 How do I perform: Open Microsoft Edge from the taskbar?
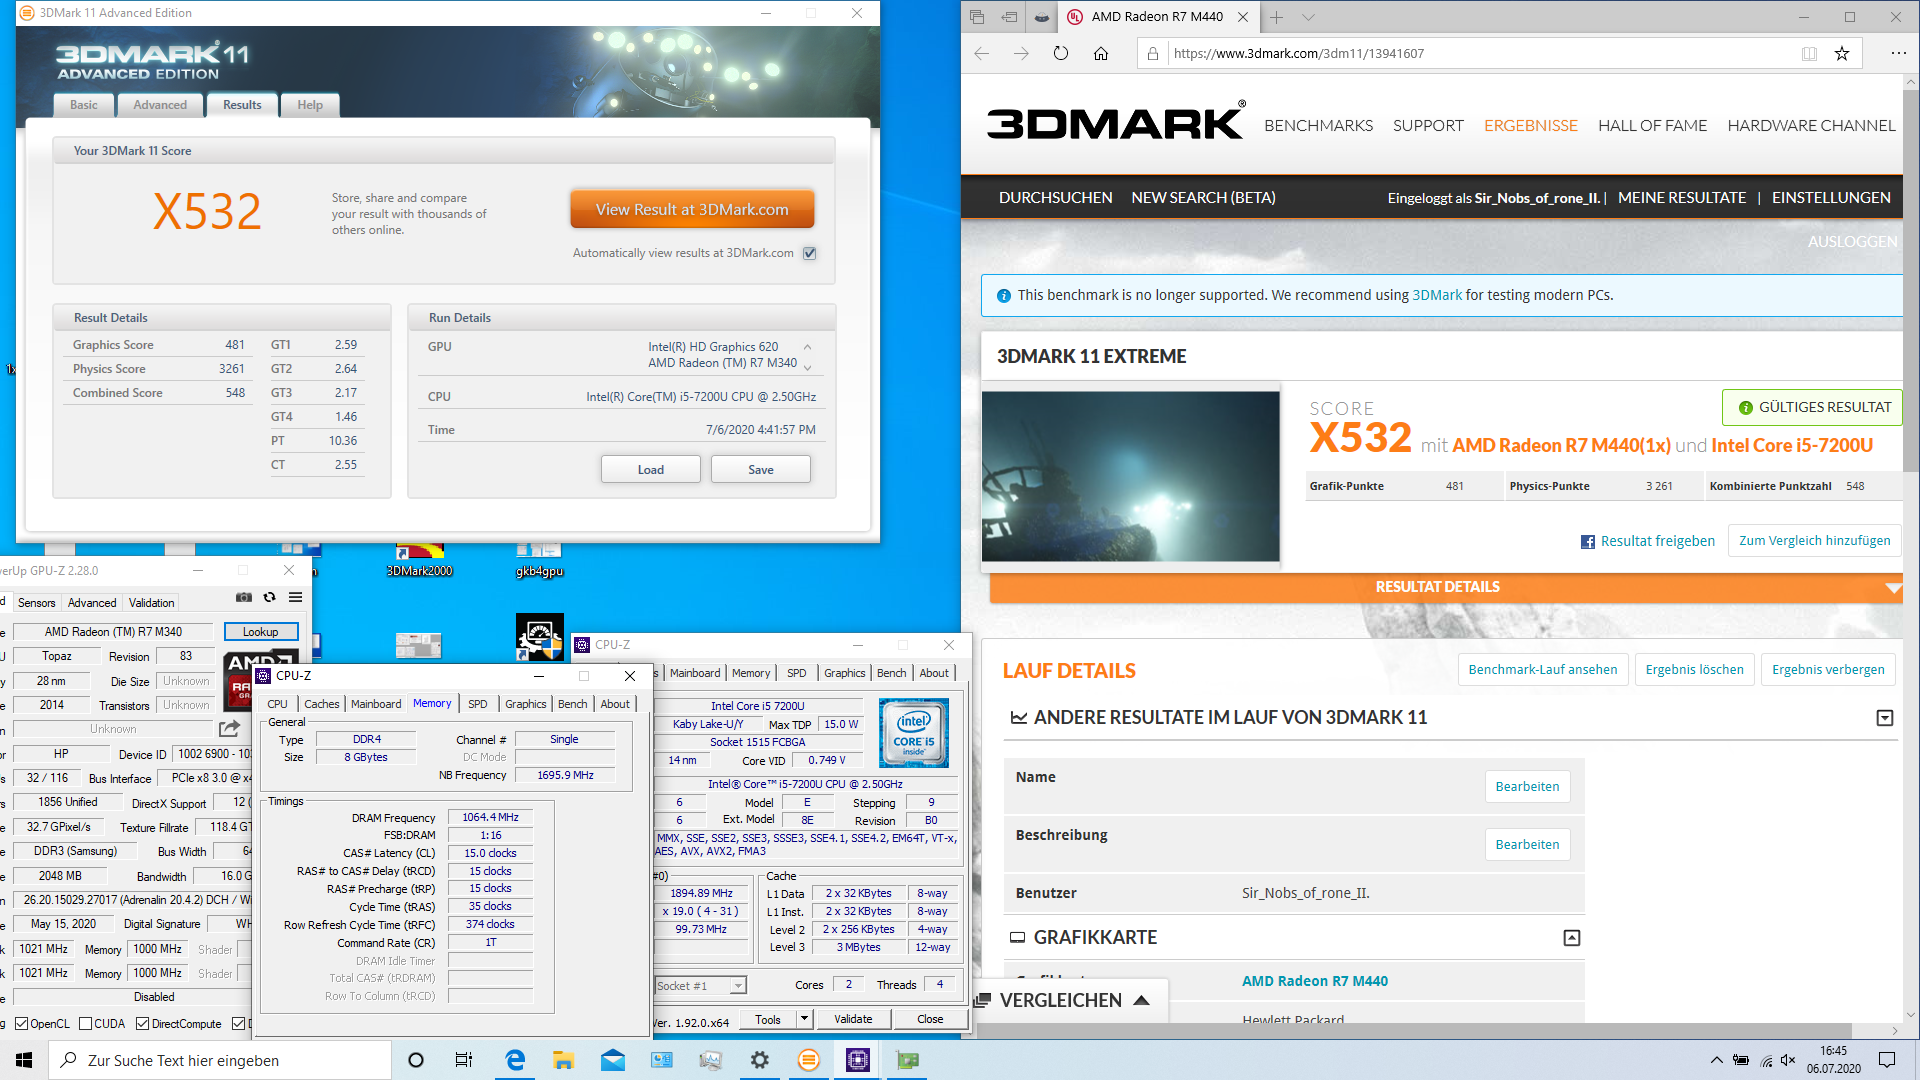click(515, 1060)
